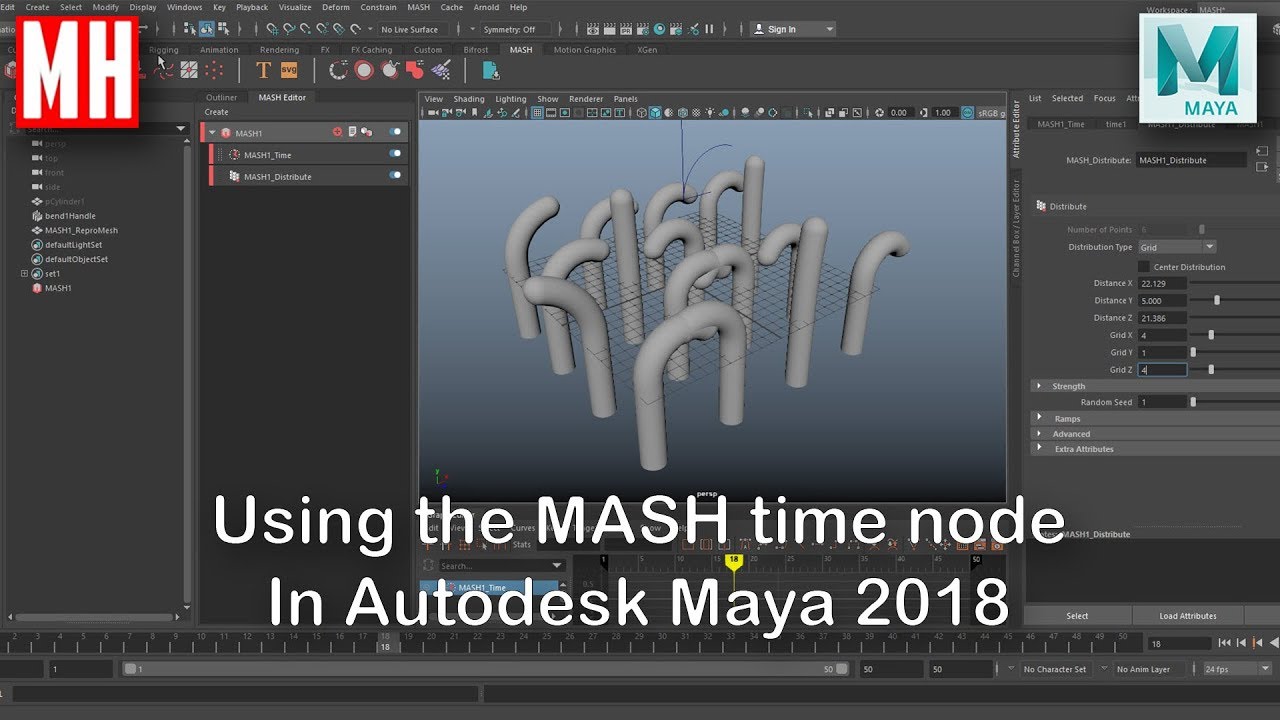Adjust the Grid X slider handle
This screenshot has height=720, width=1280.
(1211, 335)
